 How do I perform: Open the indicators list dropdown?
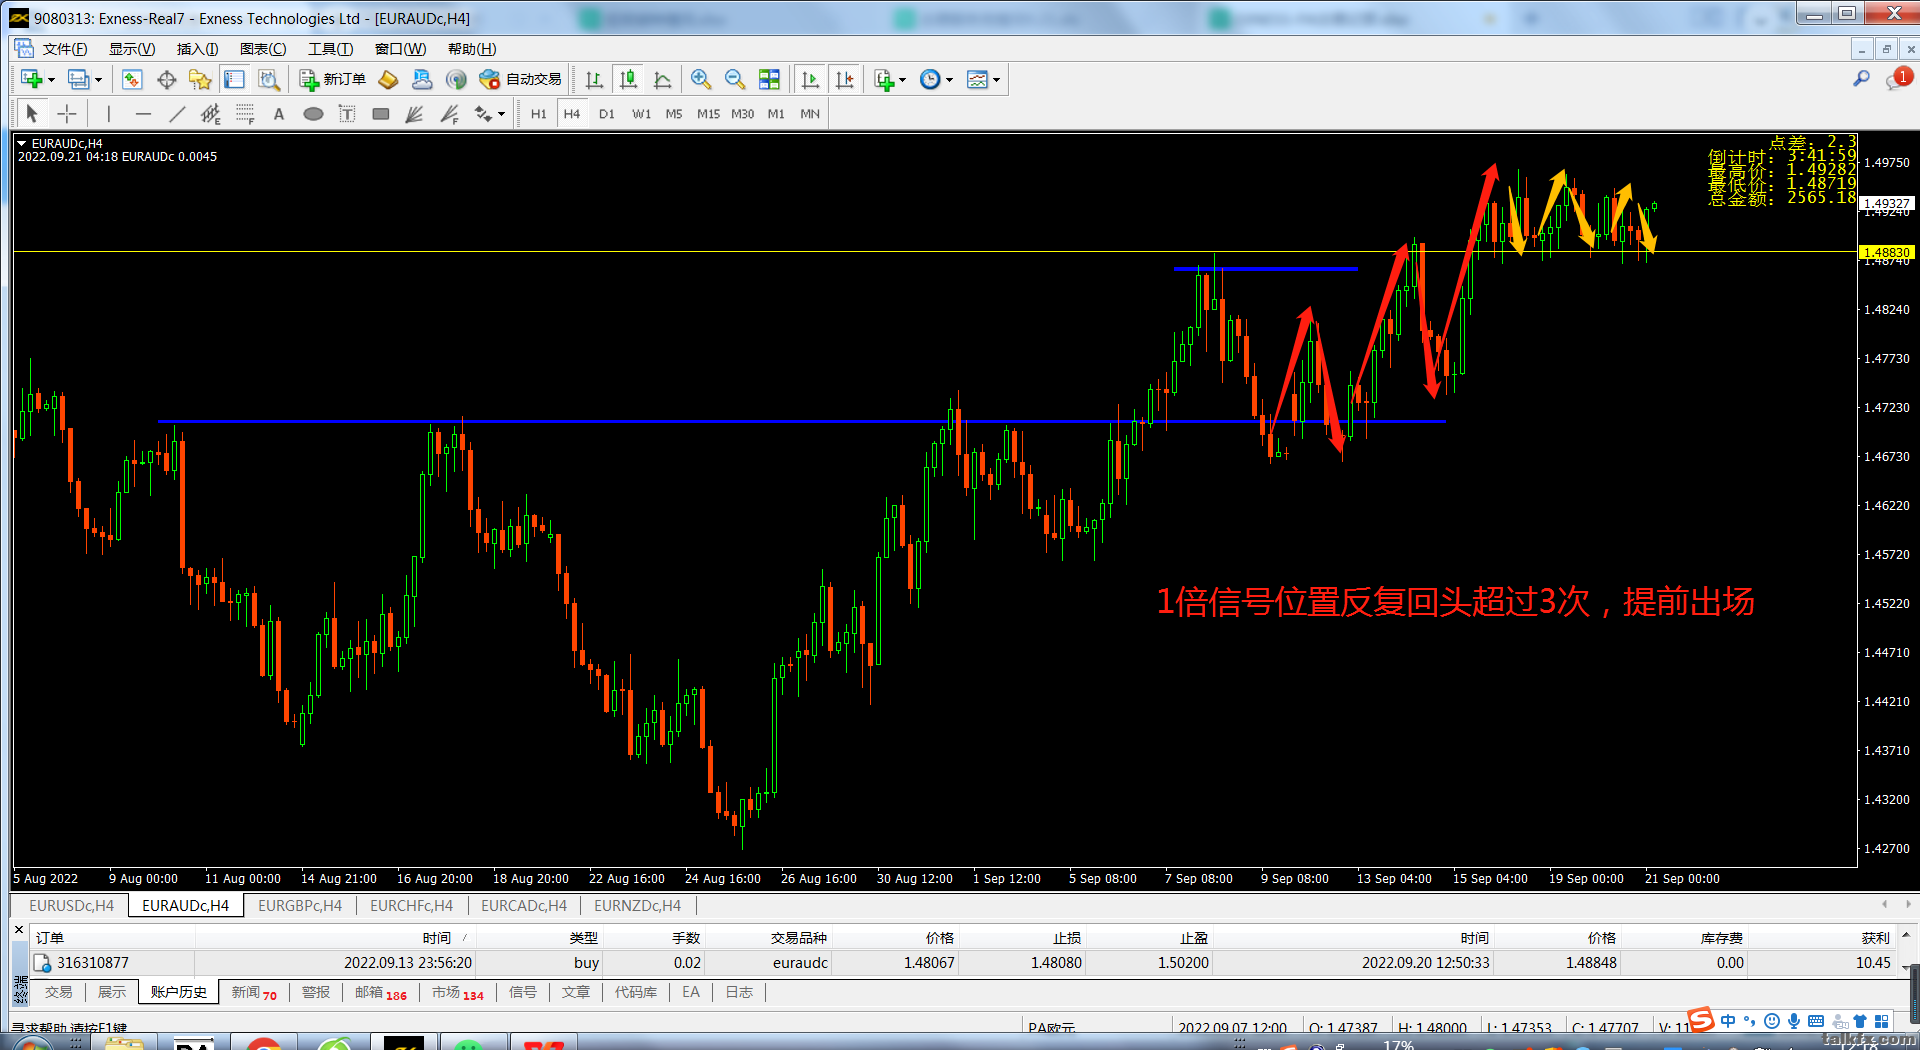tap(889, 79)
